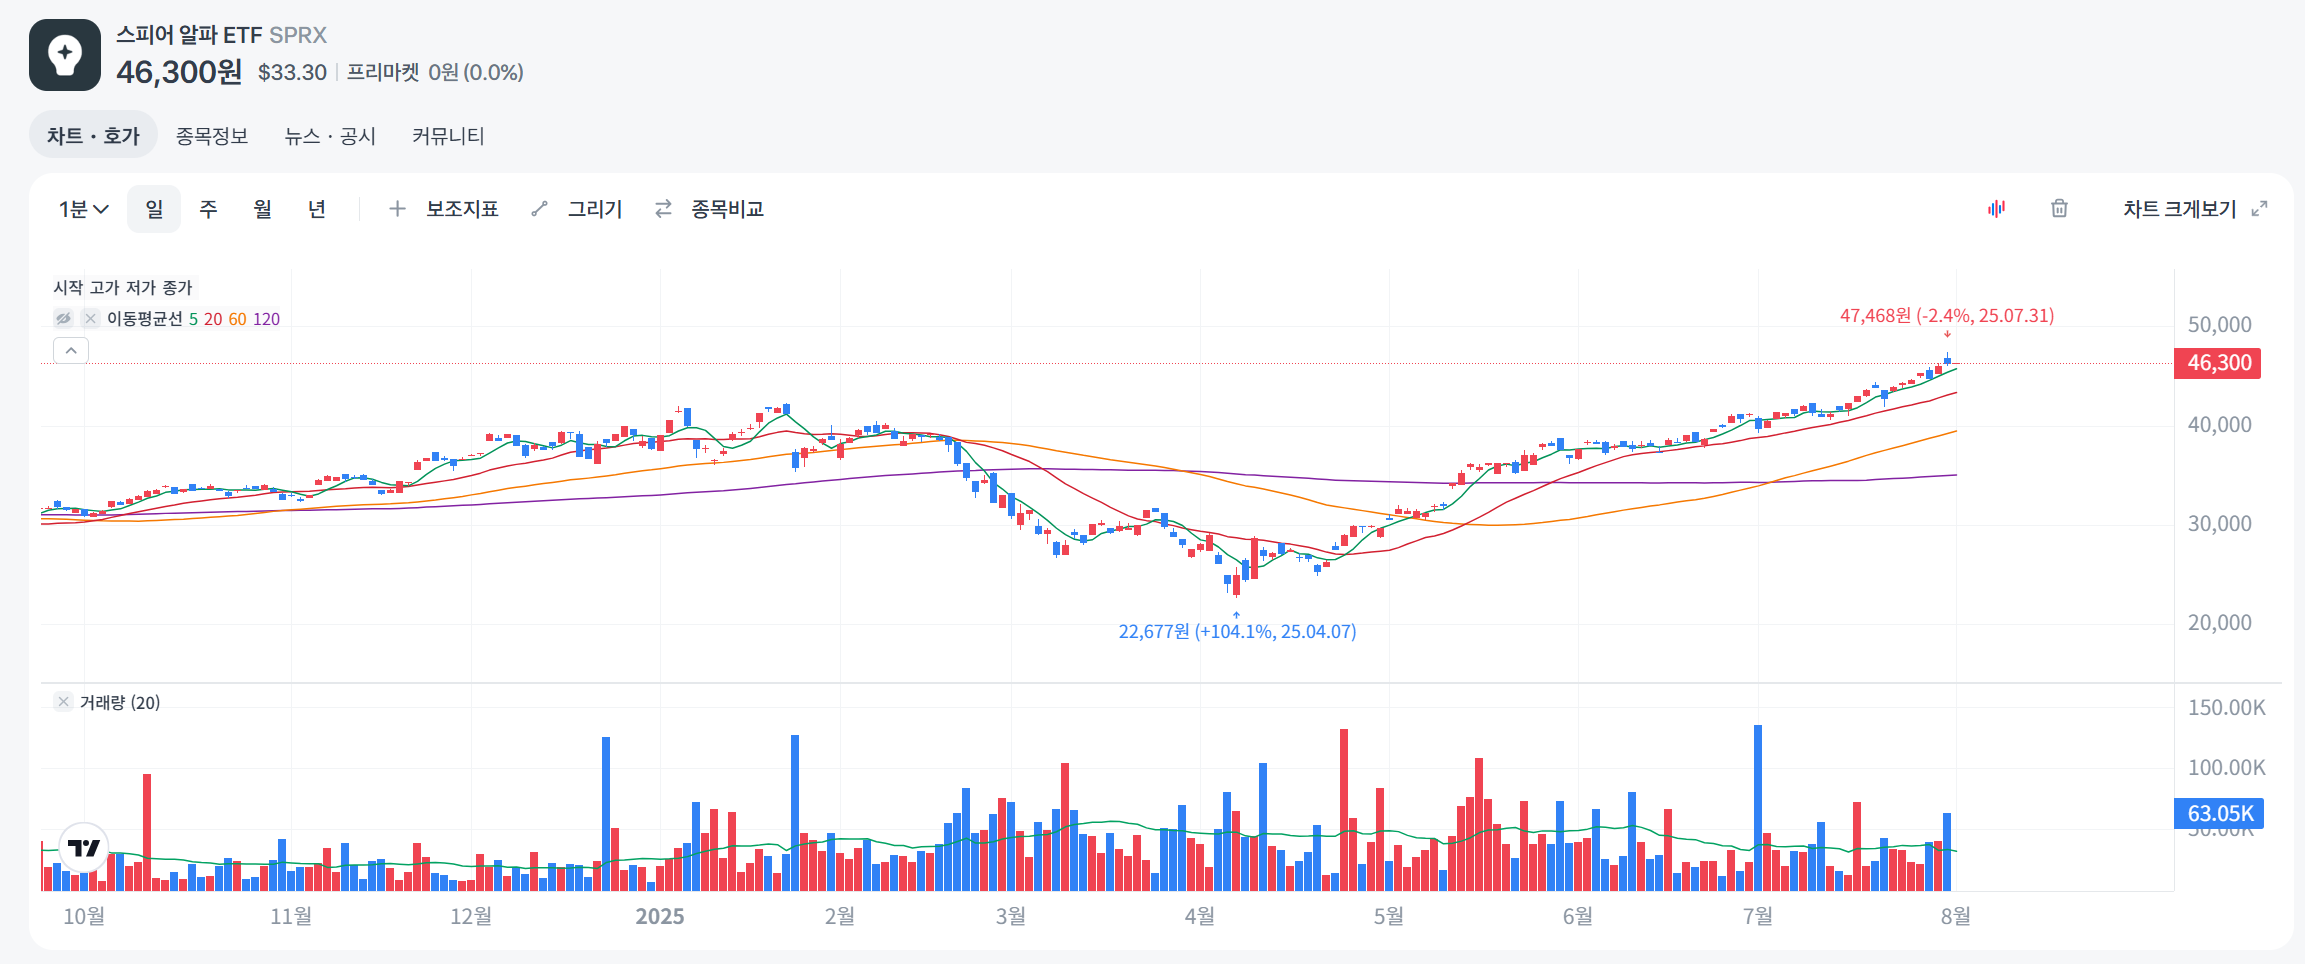Click the 60 period moving average label
Viewport: 2305px width, 964px height.
coord(237,319)
